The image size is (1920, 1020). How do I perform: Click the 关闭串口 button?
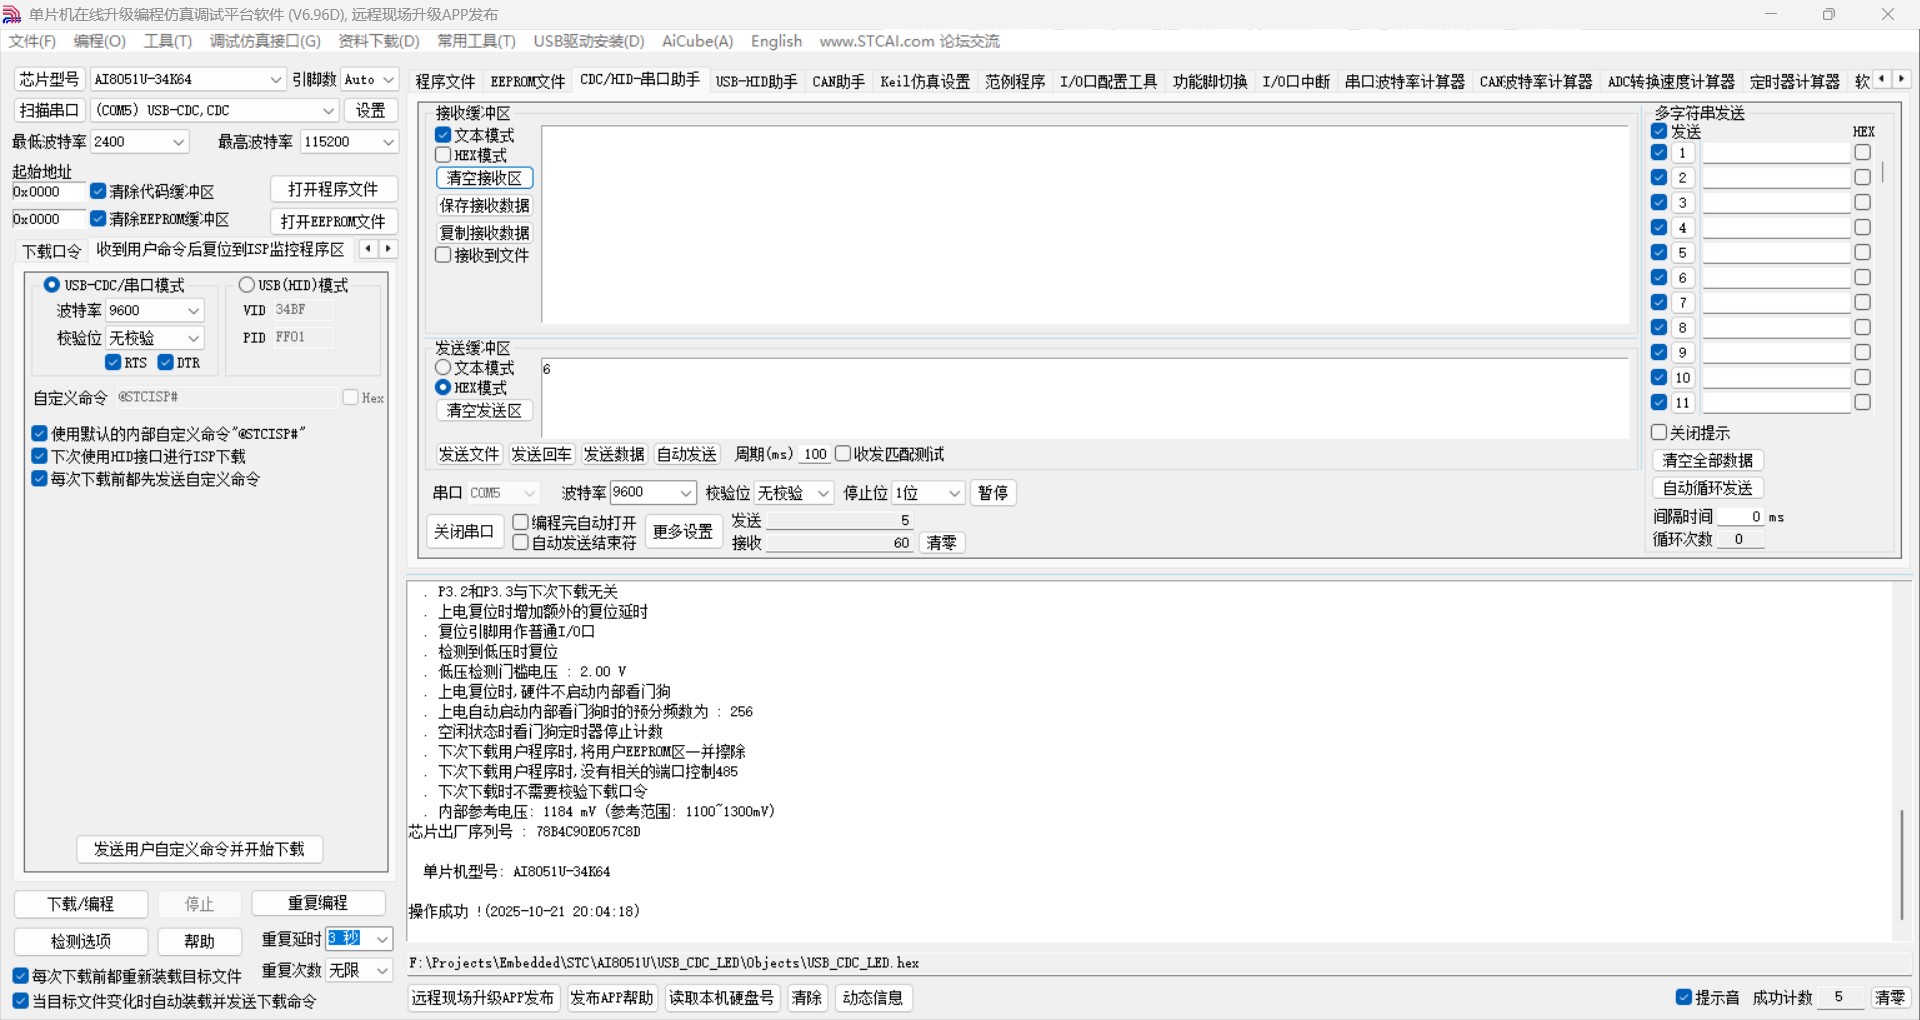click(464, 531)
